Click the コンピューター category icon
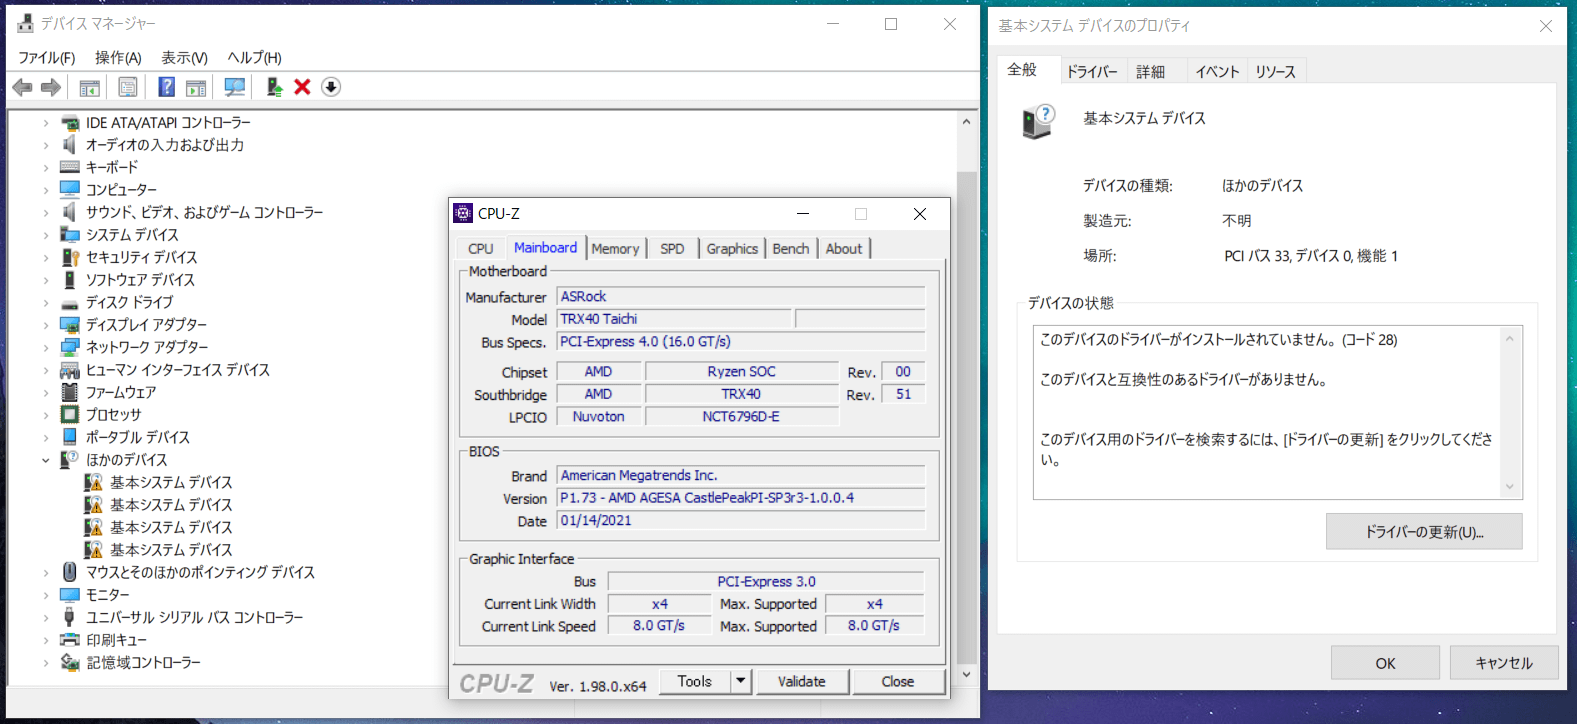 click(70, 190)
